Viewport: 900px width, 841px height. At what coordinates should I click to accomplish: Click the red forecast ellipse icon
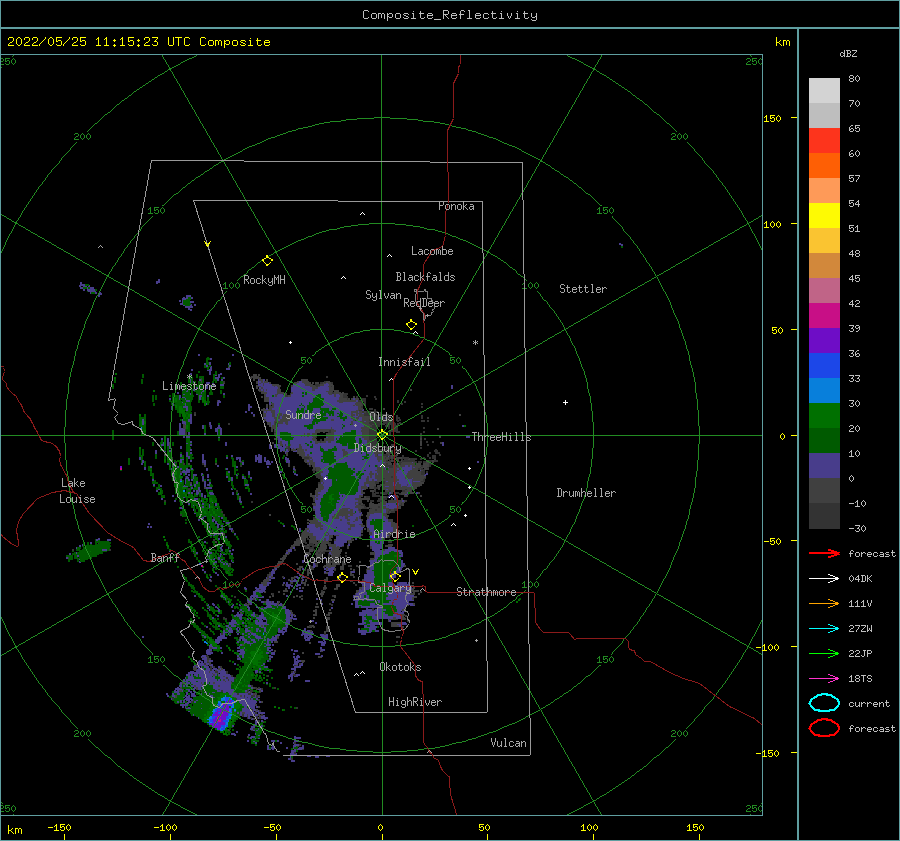824,728
